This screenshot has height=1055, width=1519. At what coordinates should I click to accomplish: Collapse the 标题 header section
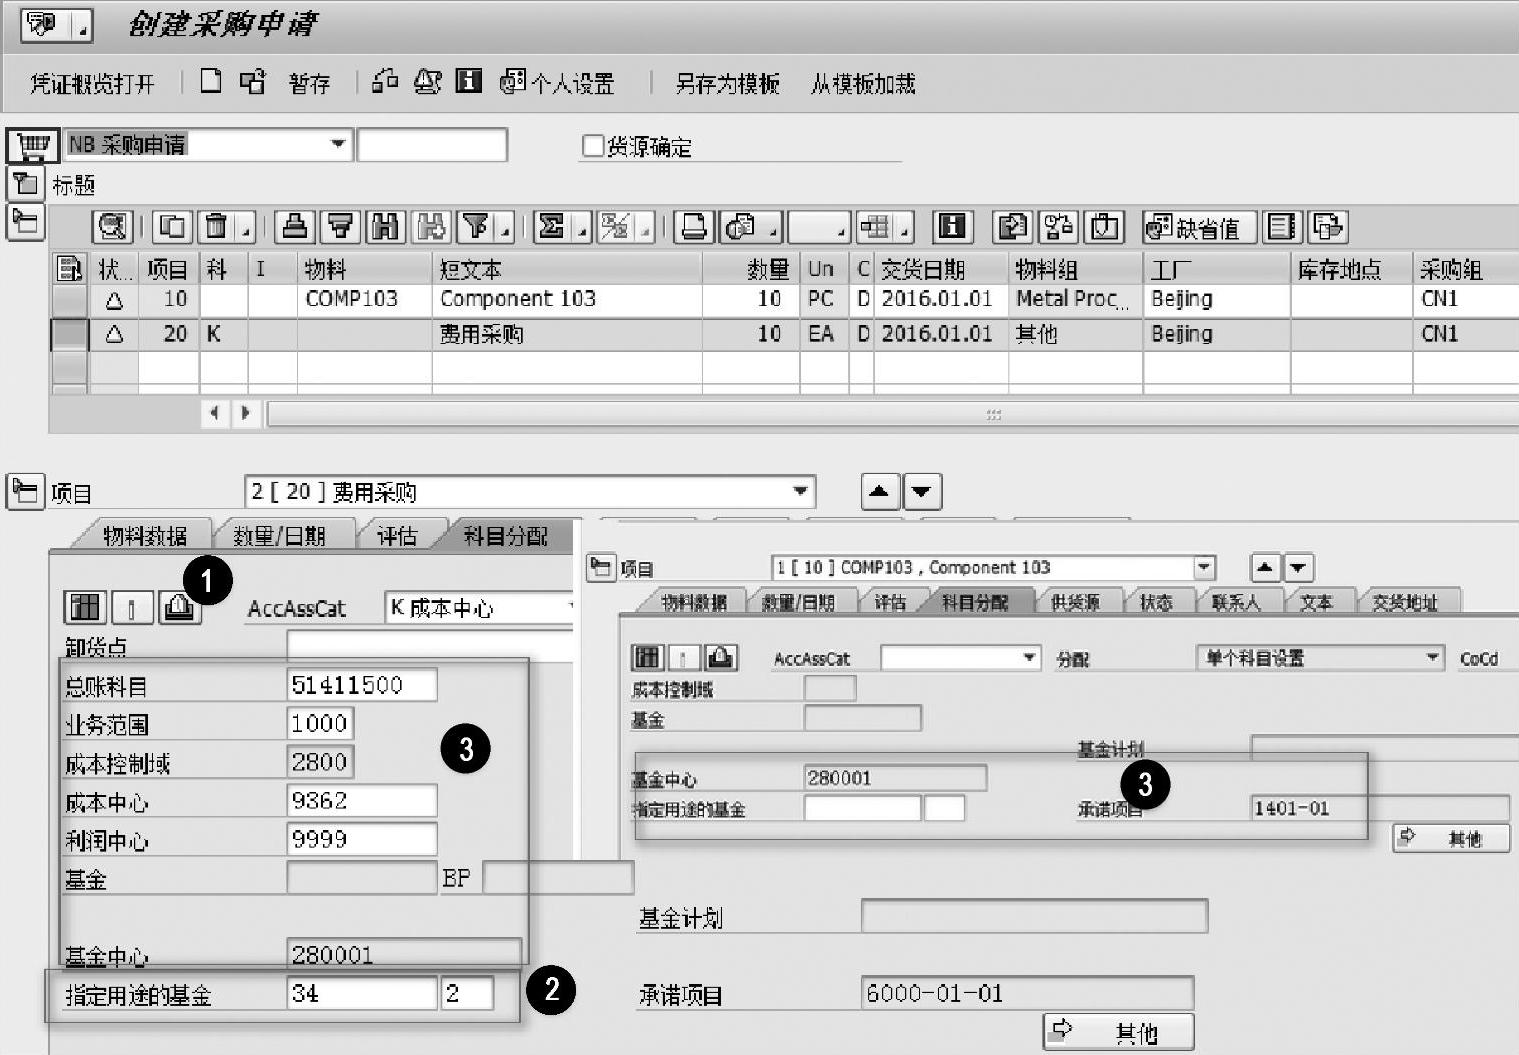tap(25, 184)
